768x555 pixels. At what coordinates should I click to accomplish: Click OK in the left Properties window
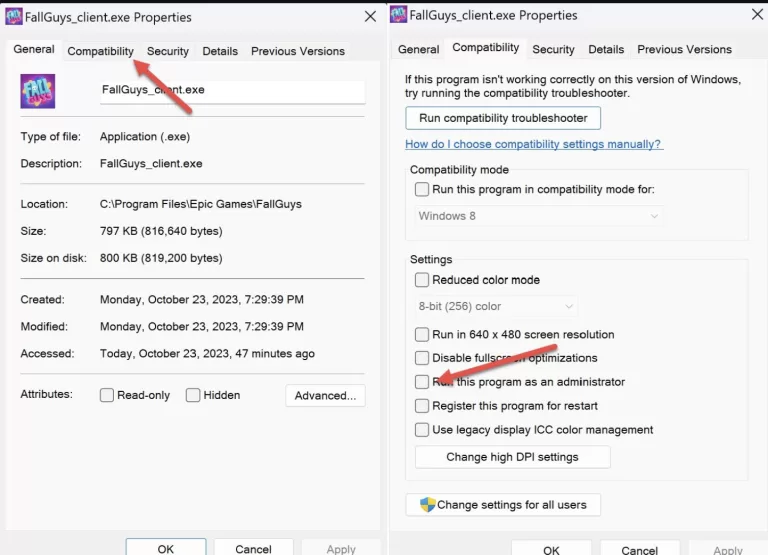166,548
